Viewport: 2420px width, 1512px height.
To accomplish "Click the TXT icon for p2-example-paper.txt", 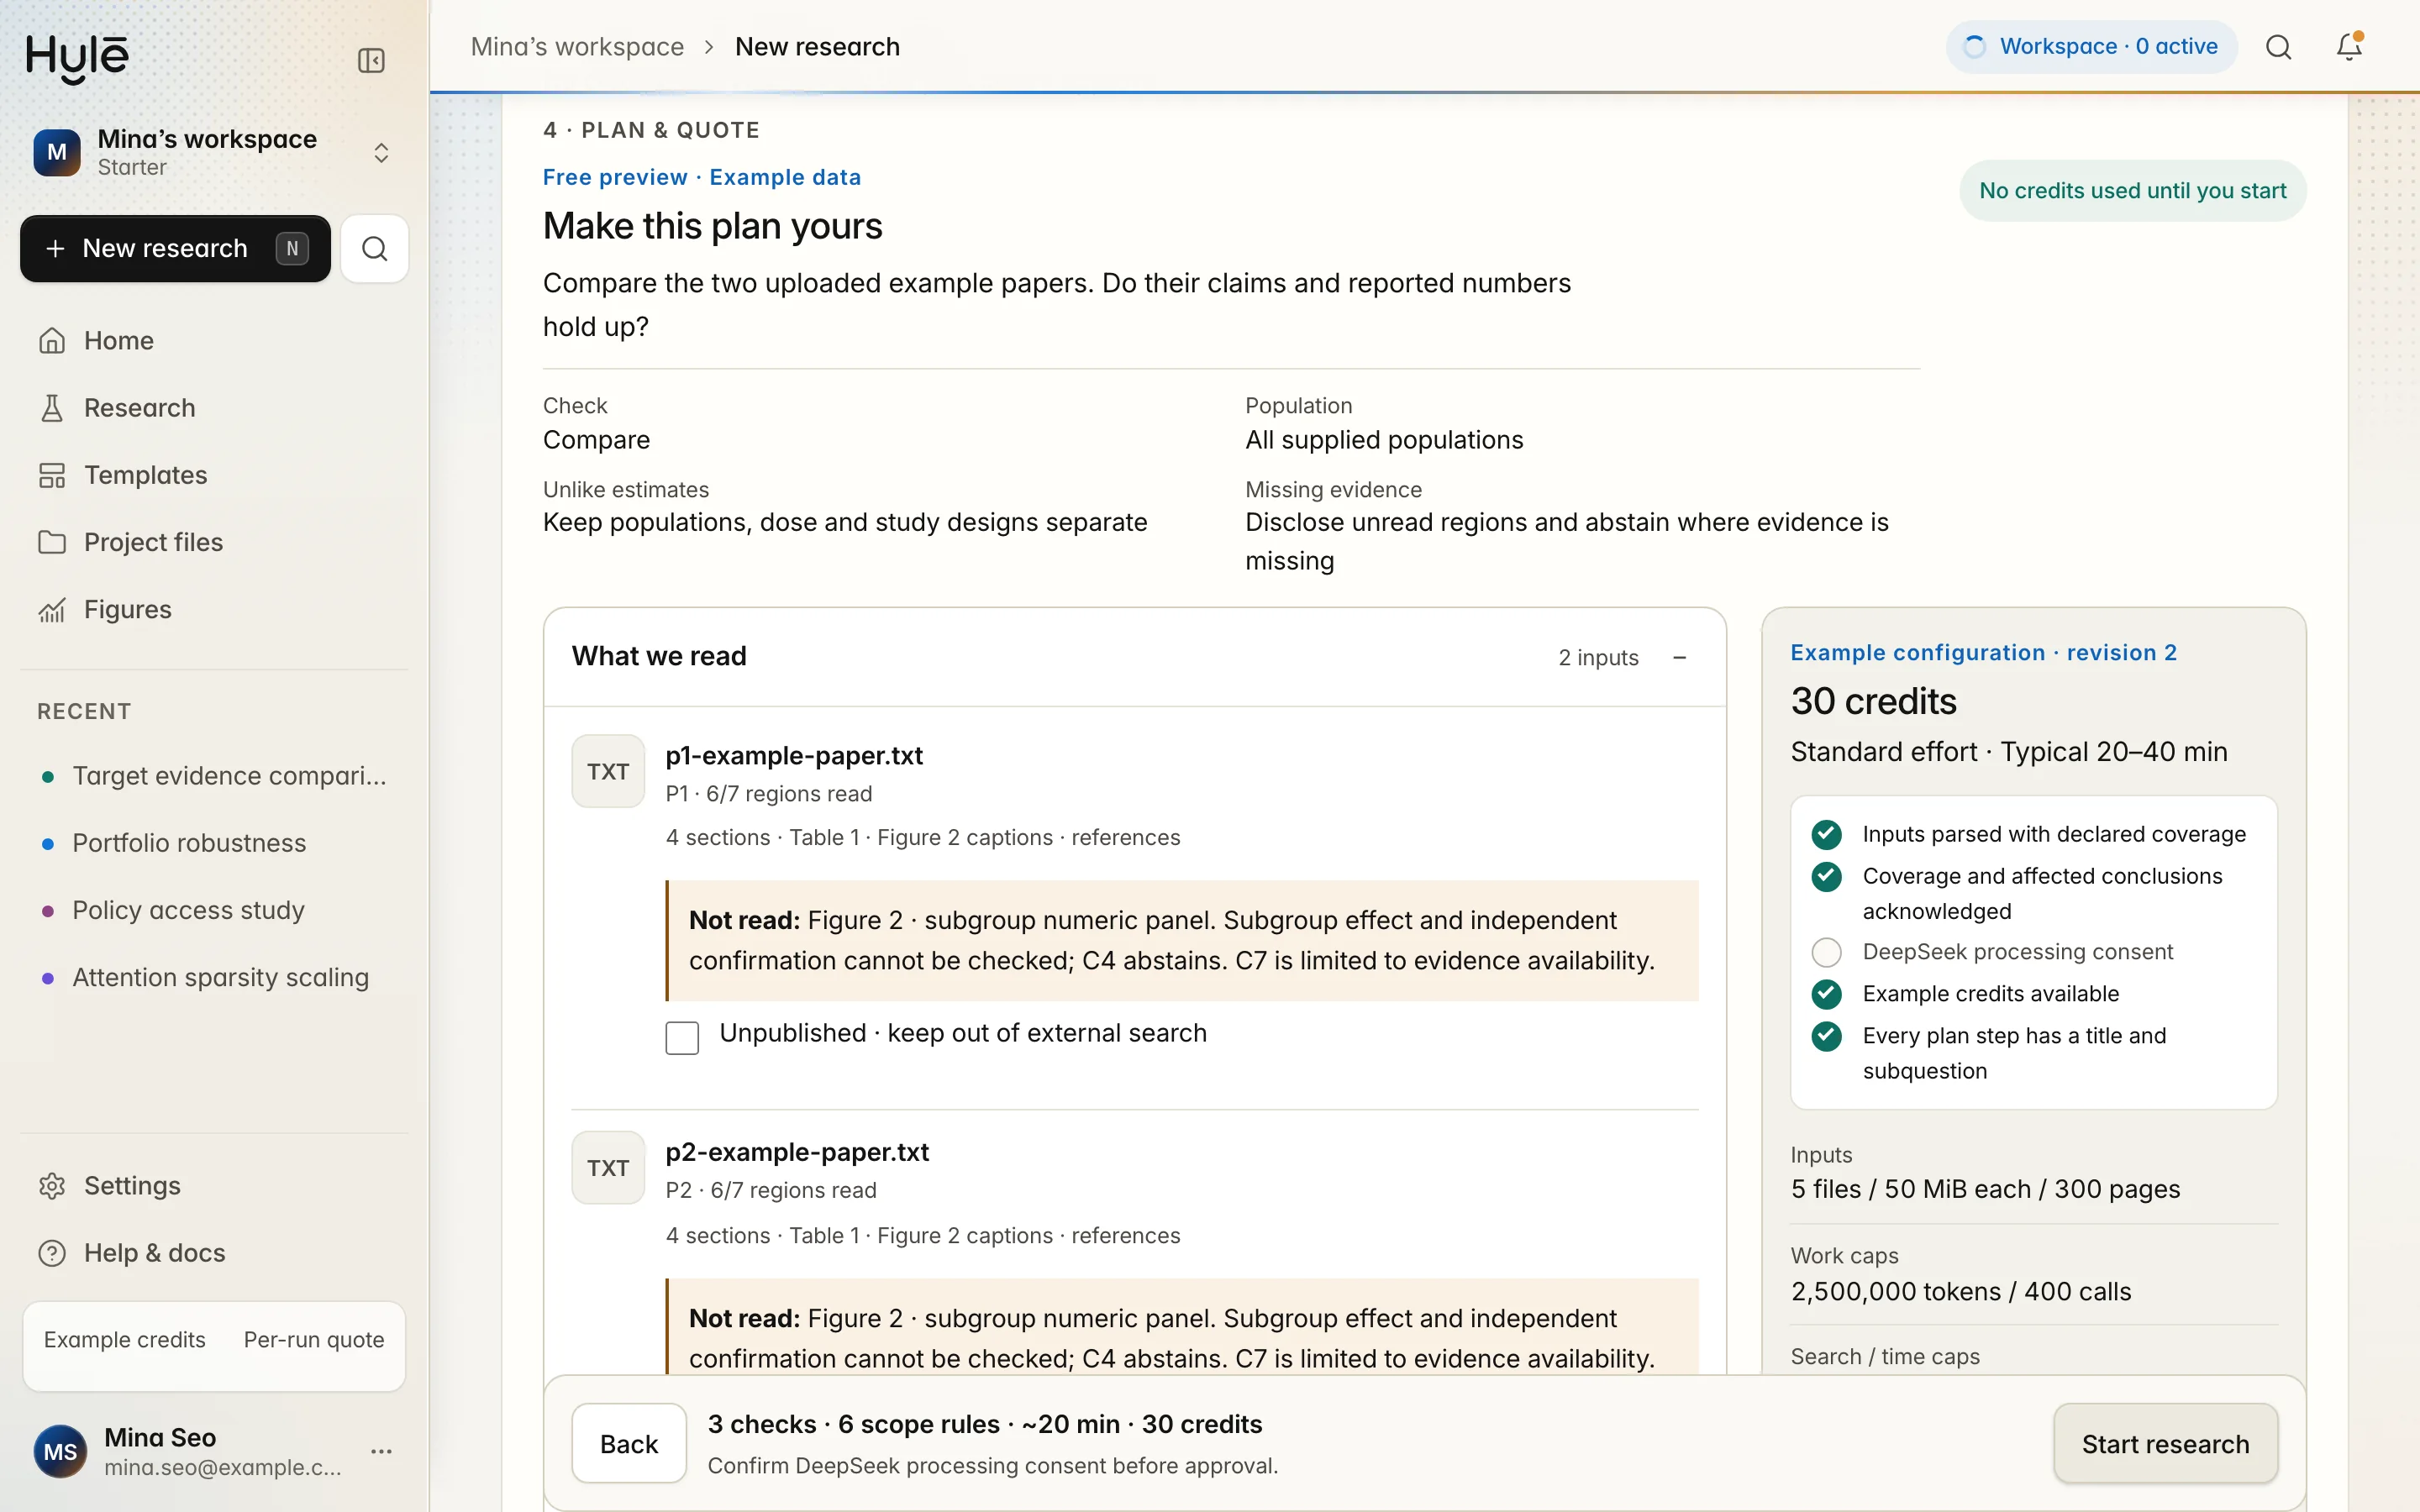I will pos(608,1167).
